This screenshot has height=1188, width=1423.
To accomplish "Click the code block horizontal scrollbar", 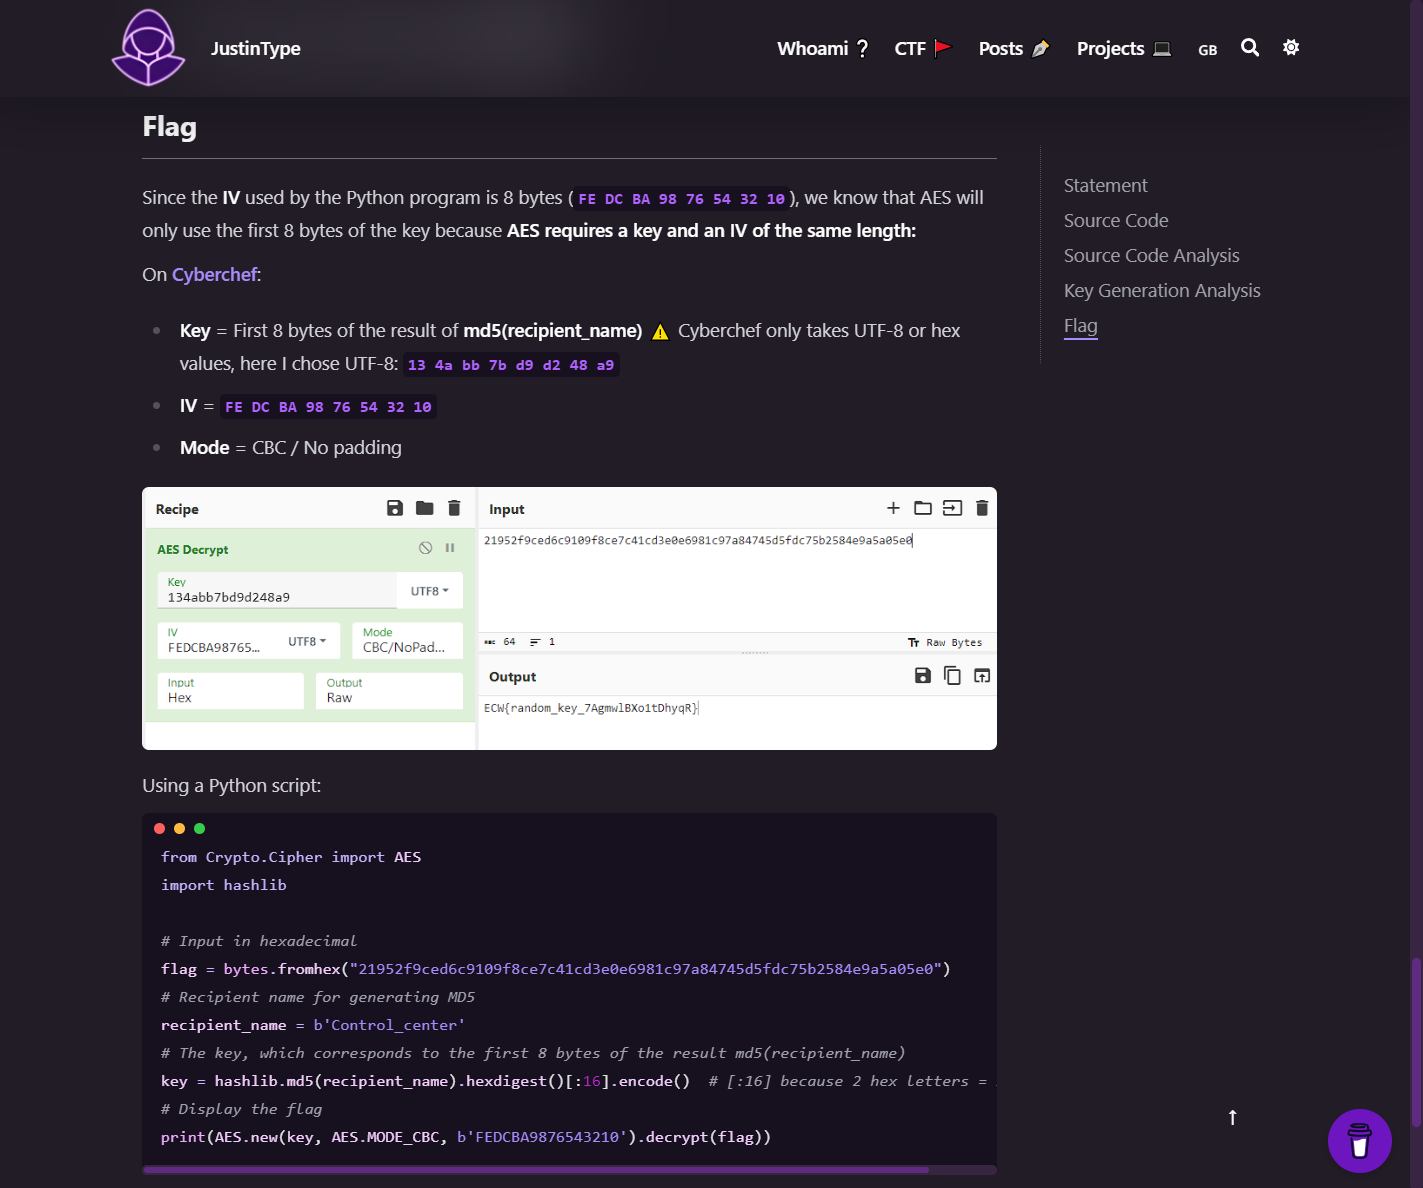I will tap(536, 1169).
